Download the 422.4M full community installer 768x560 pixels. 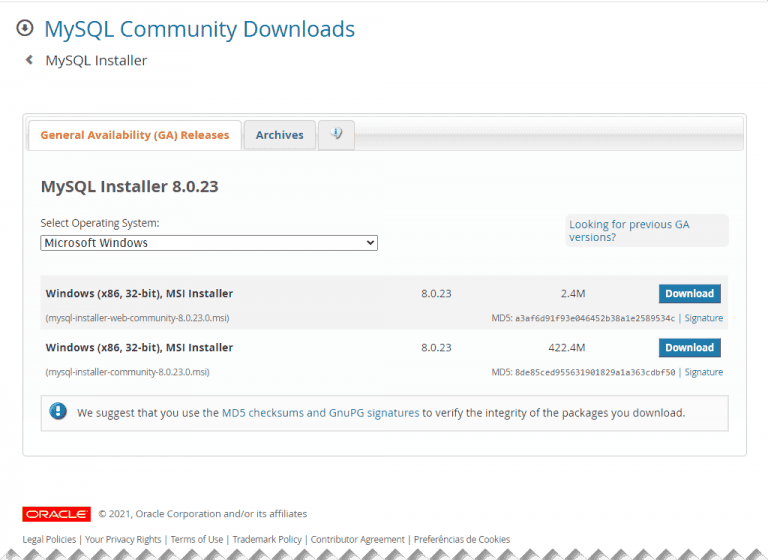[689, 348]
